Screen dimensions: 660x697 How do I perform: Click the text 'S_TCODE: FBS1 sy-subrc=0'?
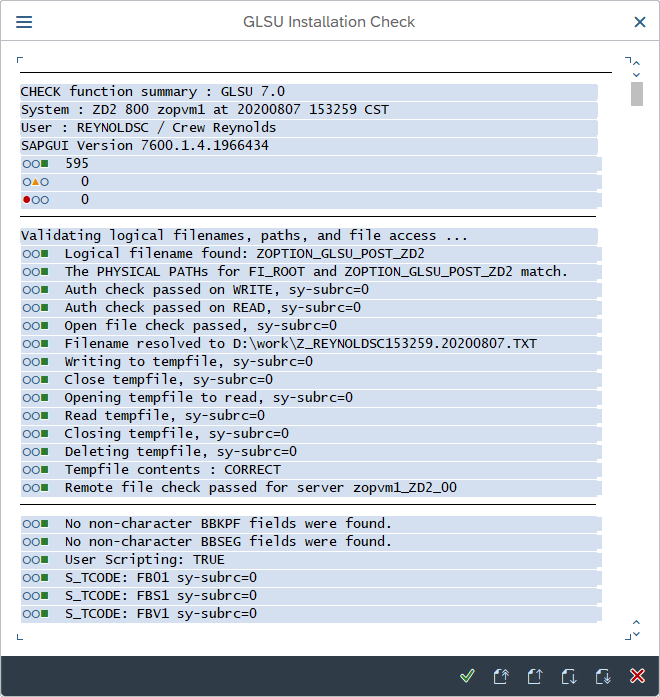tap(161, 596)
